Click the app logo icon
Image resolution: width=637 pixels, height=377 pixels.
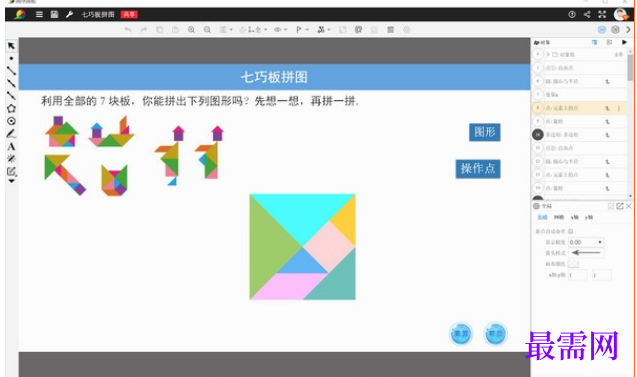point(20,14)
